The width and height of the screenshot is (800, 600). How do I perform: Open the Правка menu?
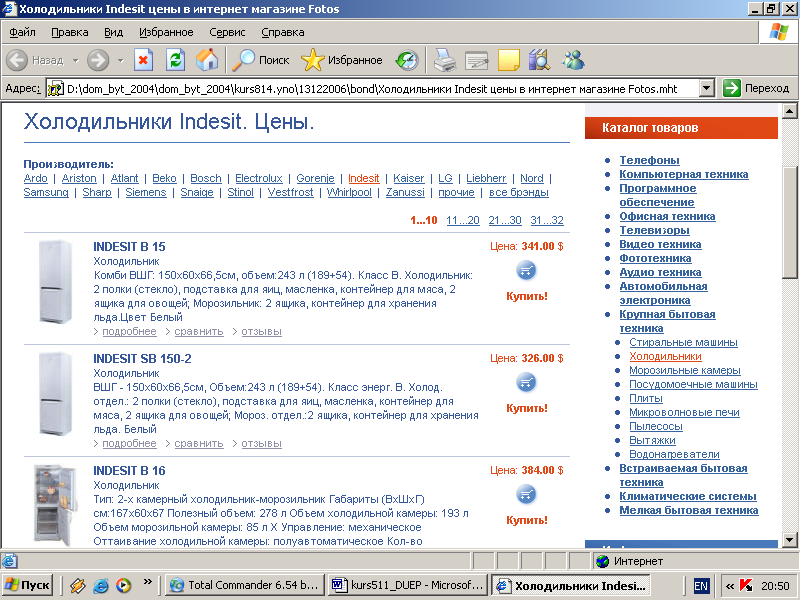pyautogui.click(x=70, y=32)
